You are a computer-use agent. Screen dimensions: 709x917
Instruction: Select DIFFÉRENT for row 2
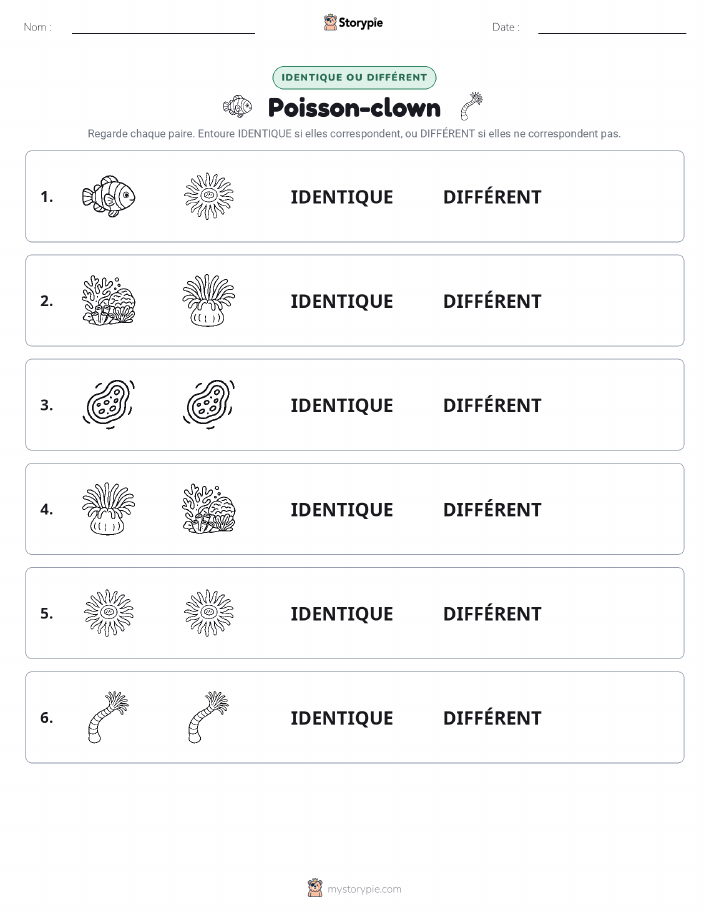(x=492, y=301)
